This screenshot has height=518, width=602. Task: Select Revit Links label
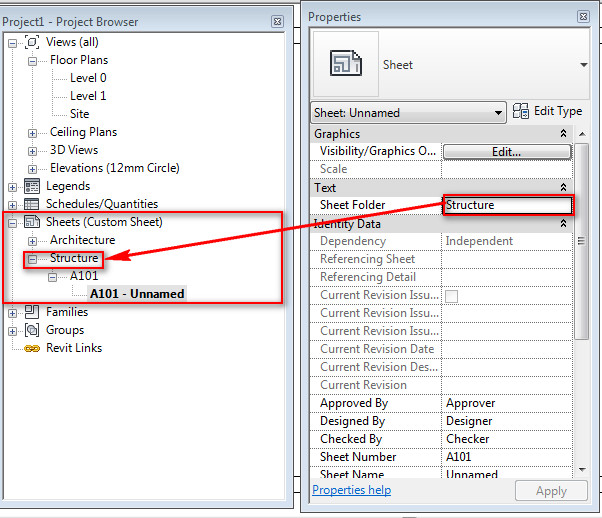[74, 348]
